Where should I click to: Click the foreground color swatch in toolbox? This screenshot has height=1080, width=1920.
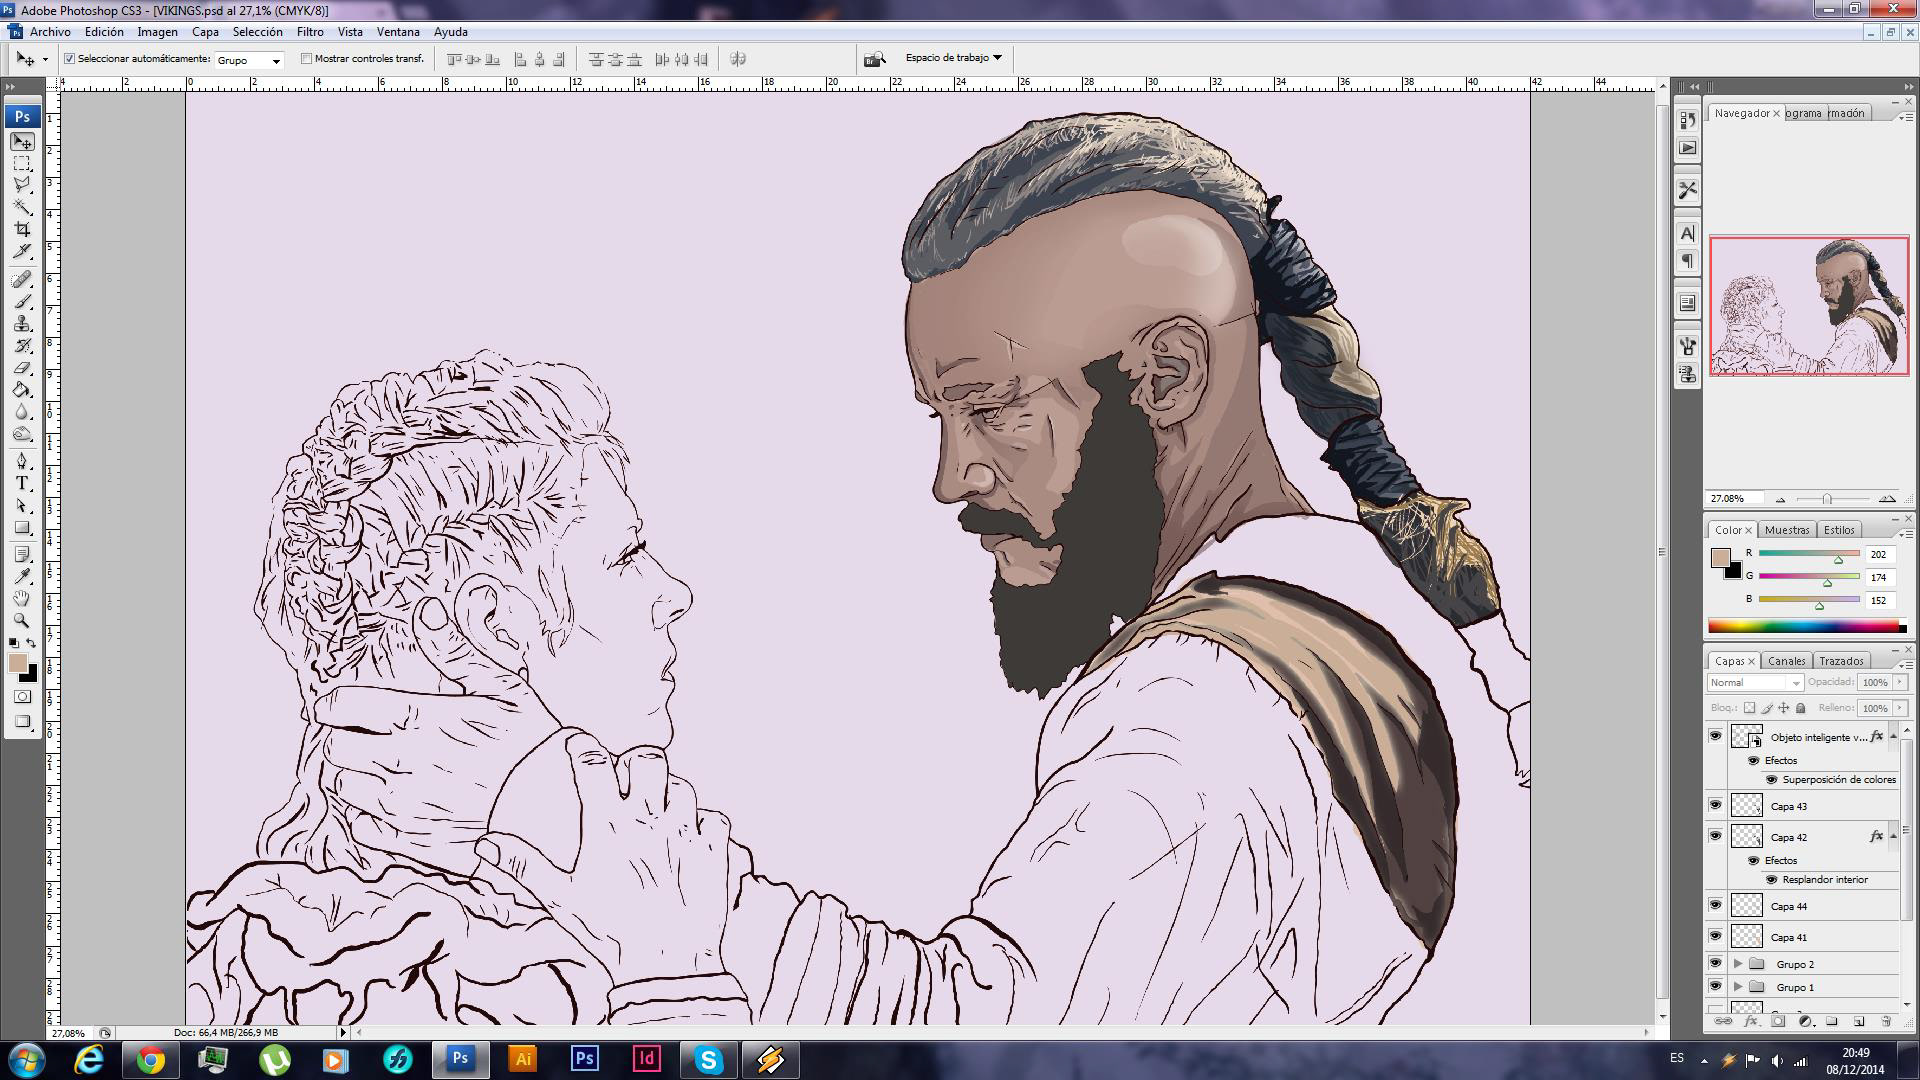pos(17,664)
